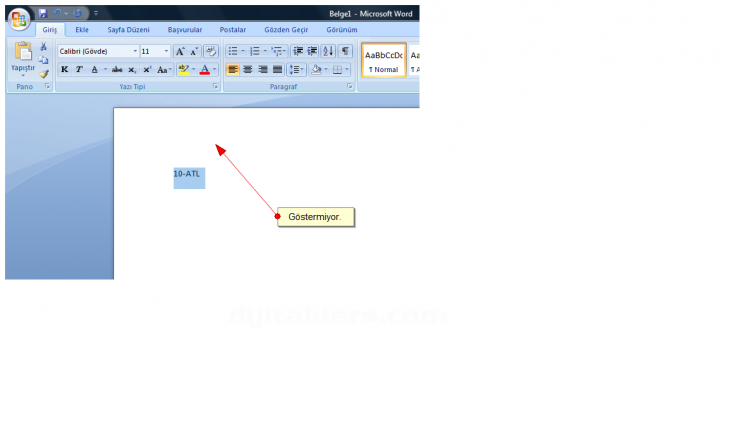This screenshot has width=730, height=430.
Task: Redo the last action
Action: [x=77, y=13]
